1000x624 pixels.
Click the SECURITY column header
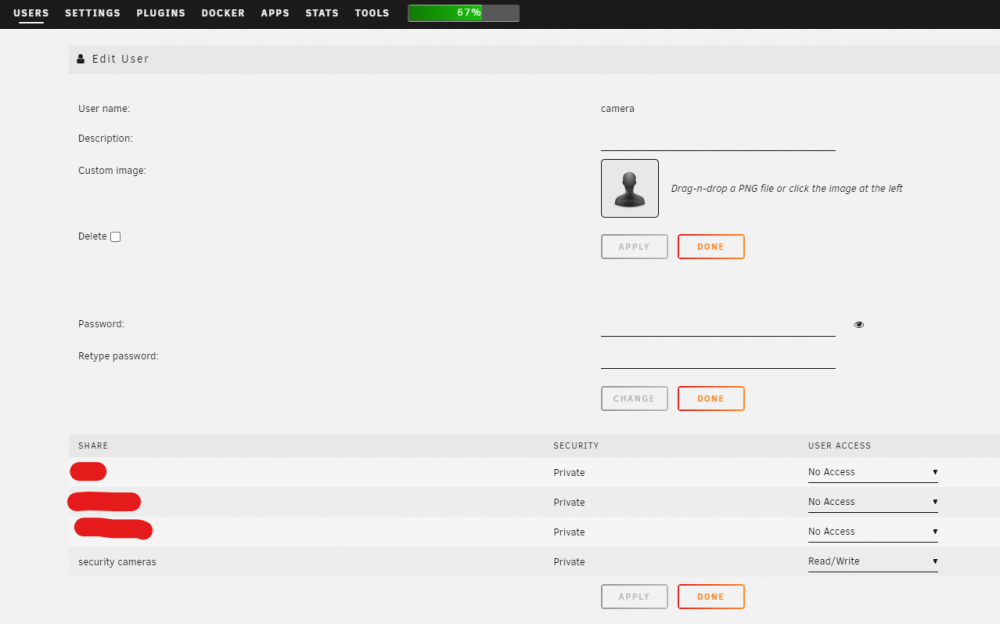tap(576, 445)
